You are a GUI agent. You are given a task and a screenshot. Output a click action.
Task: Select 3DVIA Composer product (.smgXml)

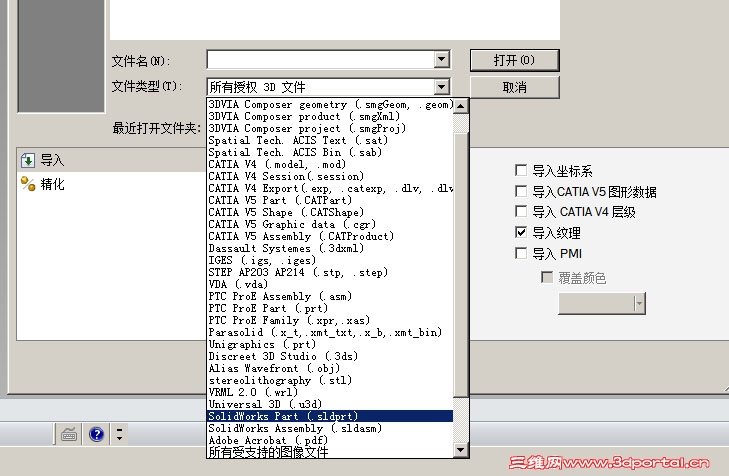[330, 117]
